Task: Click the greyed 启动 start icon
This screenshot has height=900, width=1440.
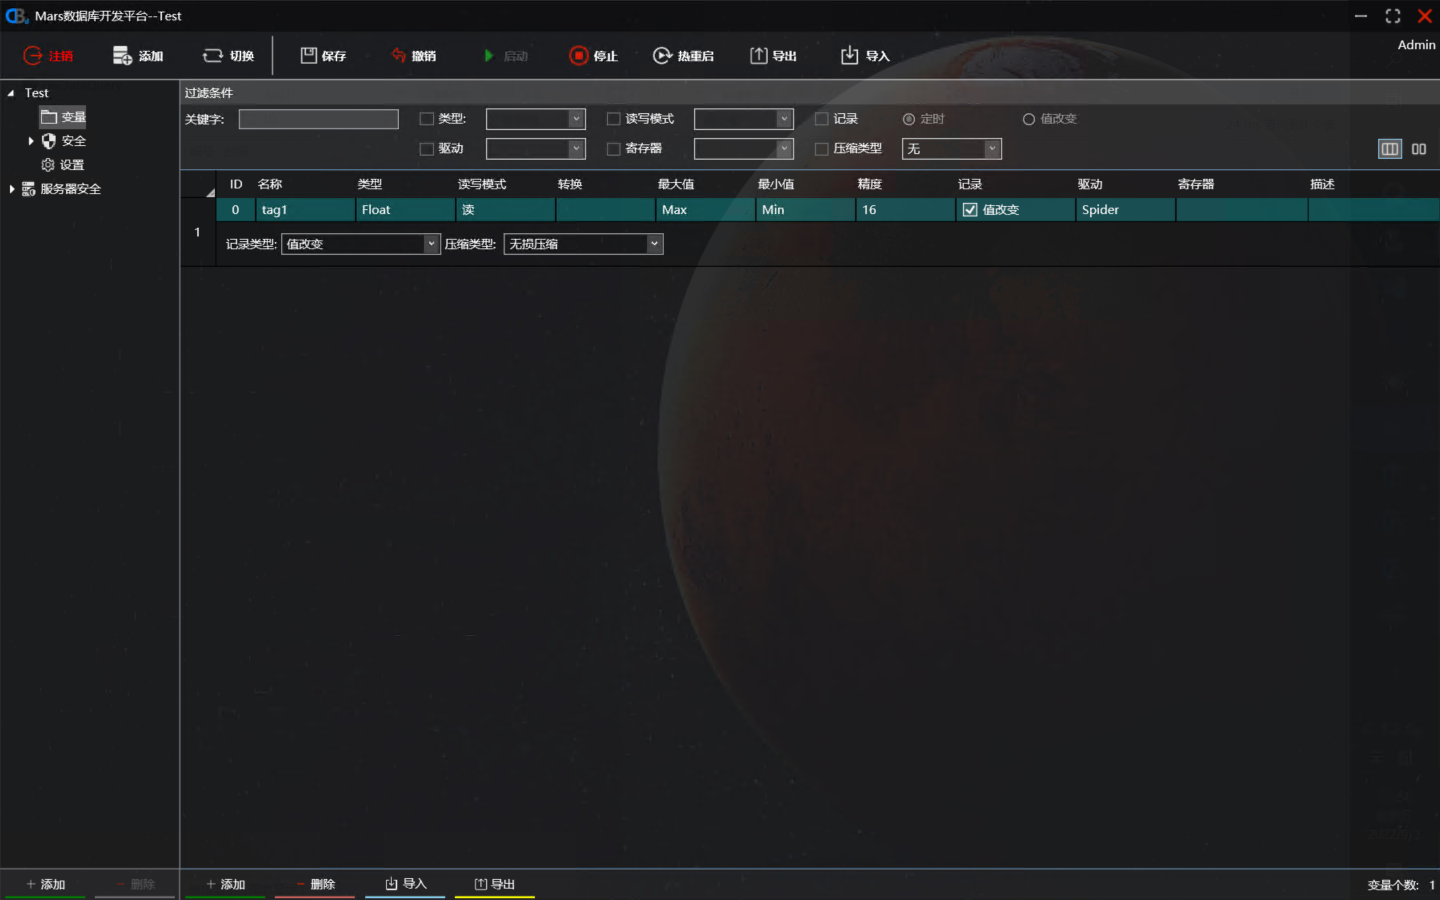Action: coord(489,56)
